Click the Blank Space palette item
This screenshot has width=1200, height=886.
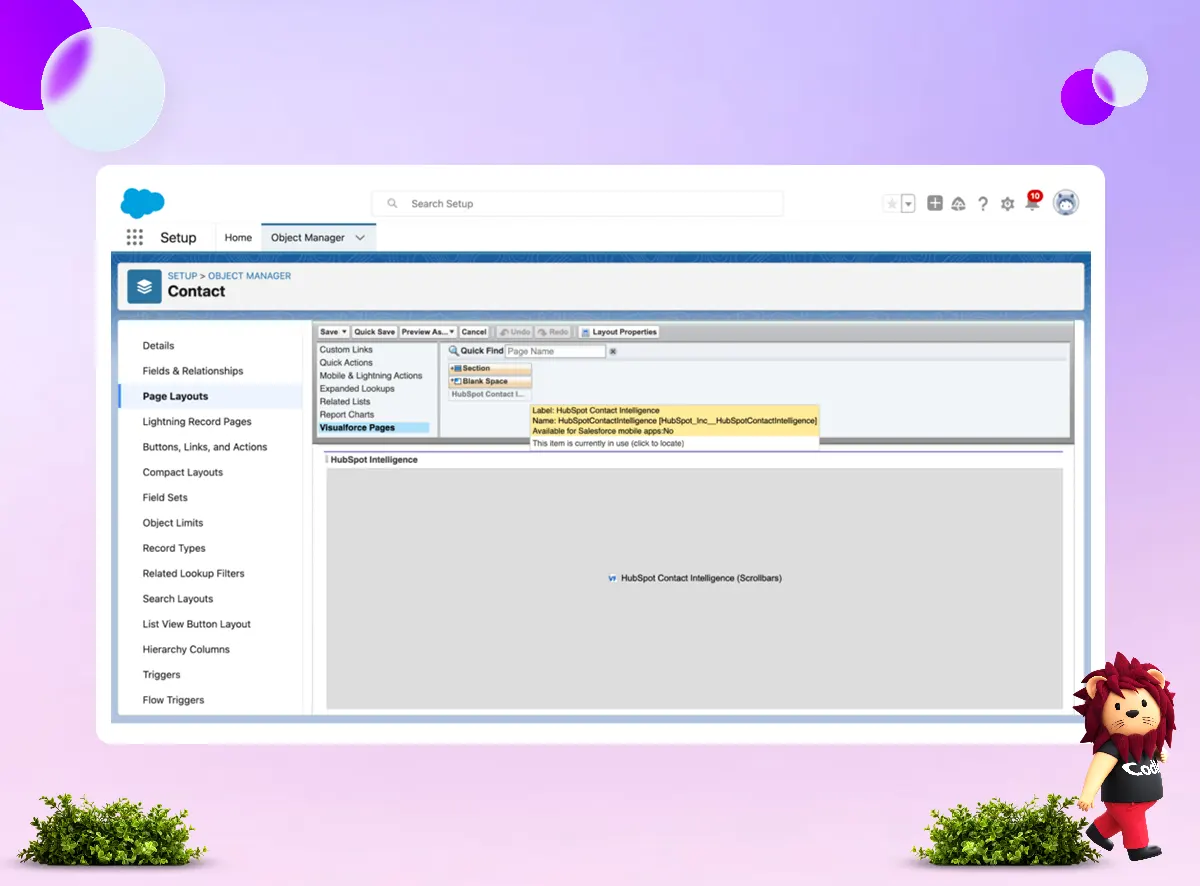coord(490,382)
